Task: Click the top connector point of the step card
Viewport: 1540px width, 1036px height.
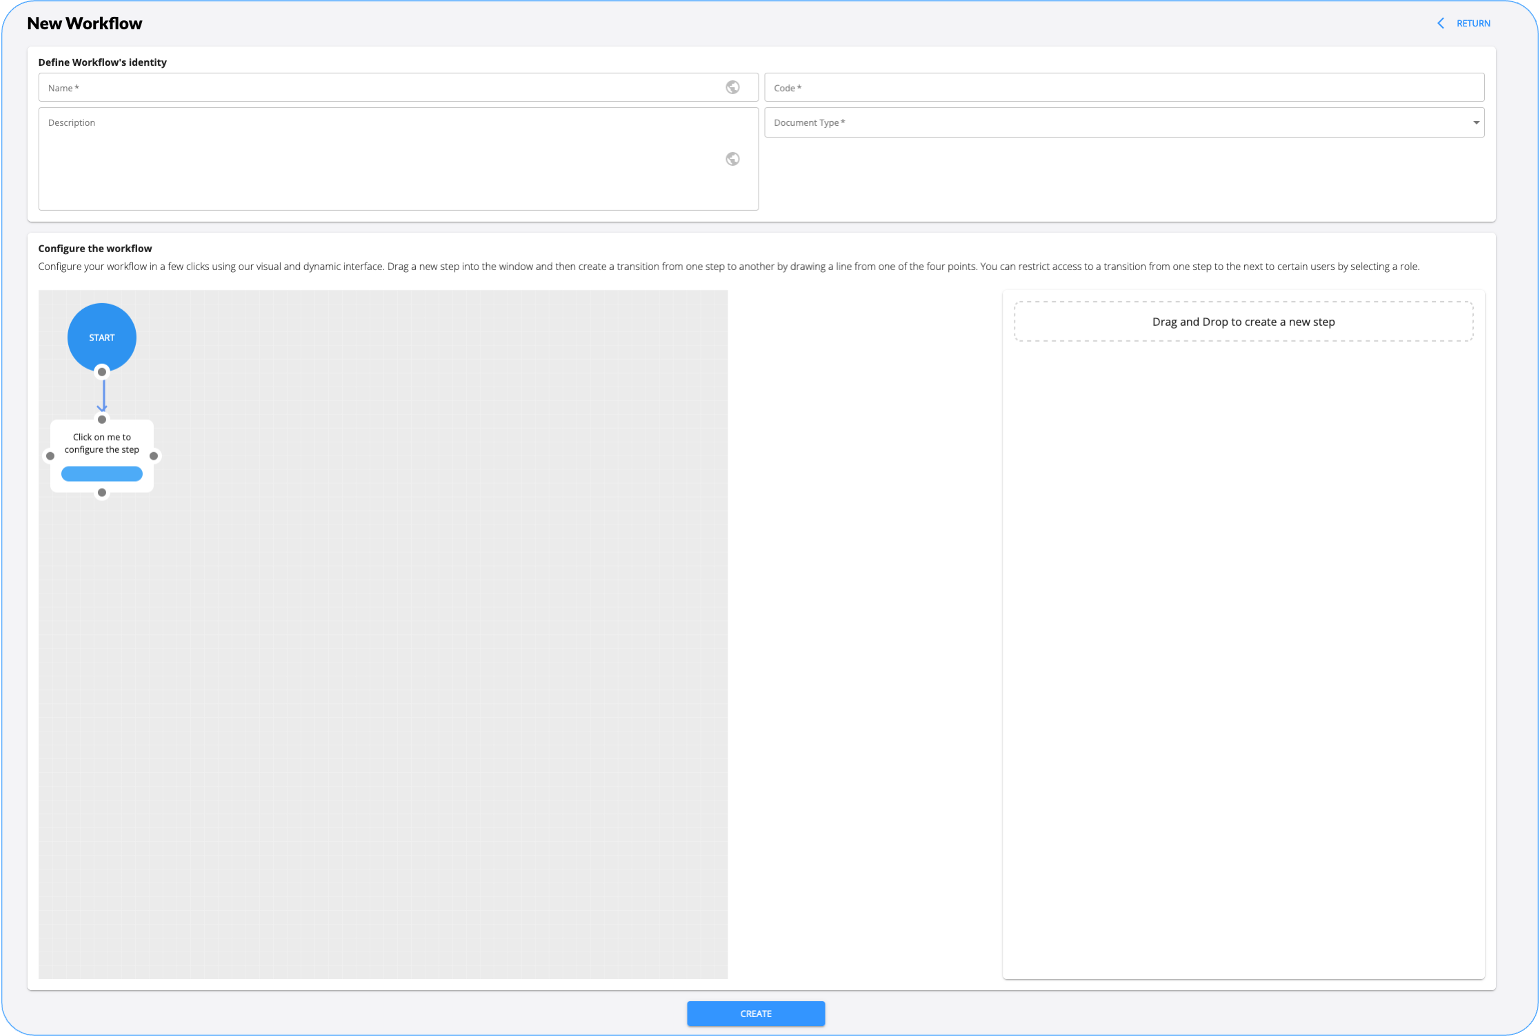Action: click(102, 419)
